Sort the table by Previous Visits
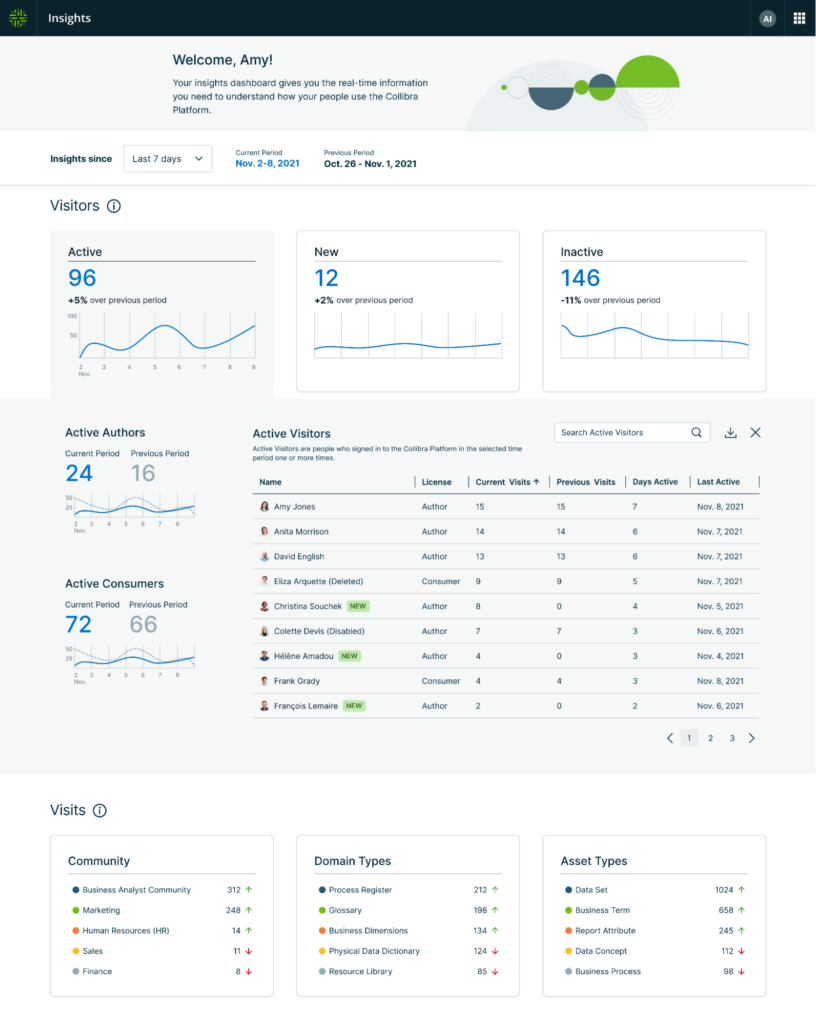This screenshot has width=816, height=1024. 586,481
